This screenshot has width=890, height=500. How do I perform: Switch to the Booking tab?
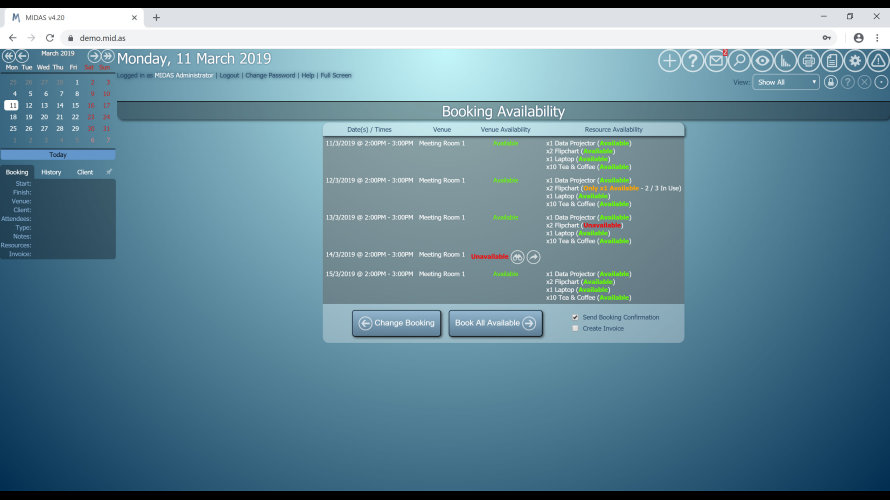(17, 172)
